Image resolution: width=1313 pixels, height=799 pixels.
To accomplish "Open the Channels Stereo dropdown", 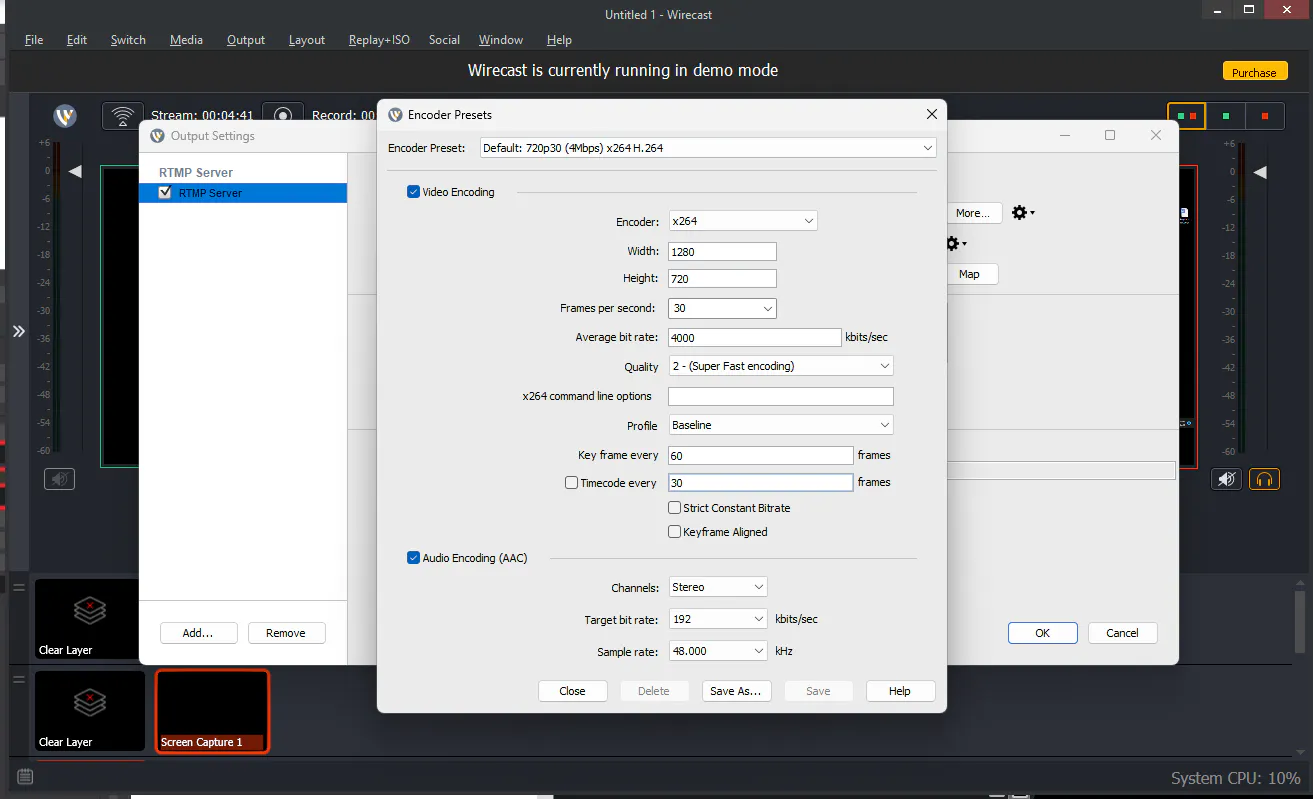I will [718, 587].
